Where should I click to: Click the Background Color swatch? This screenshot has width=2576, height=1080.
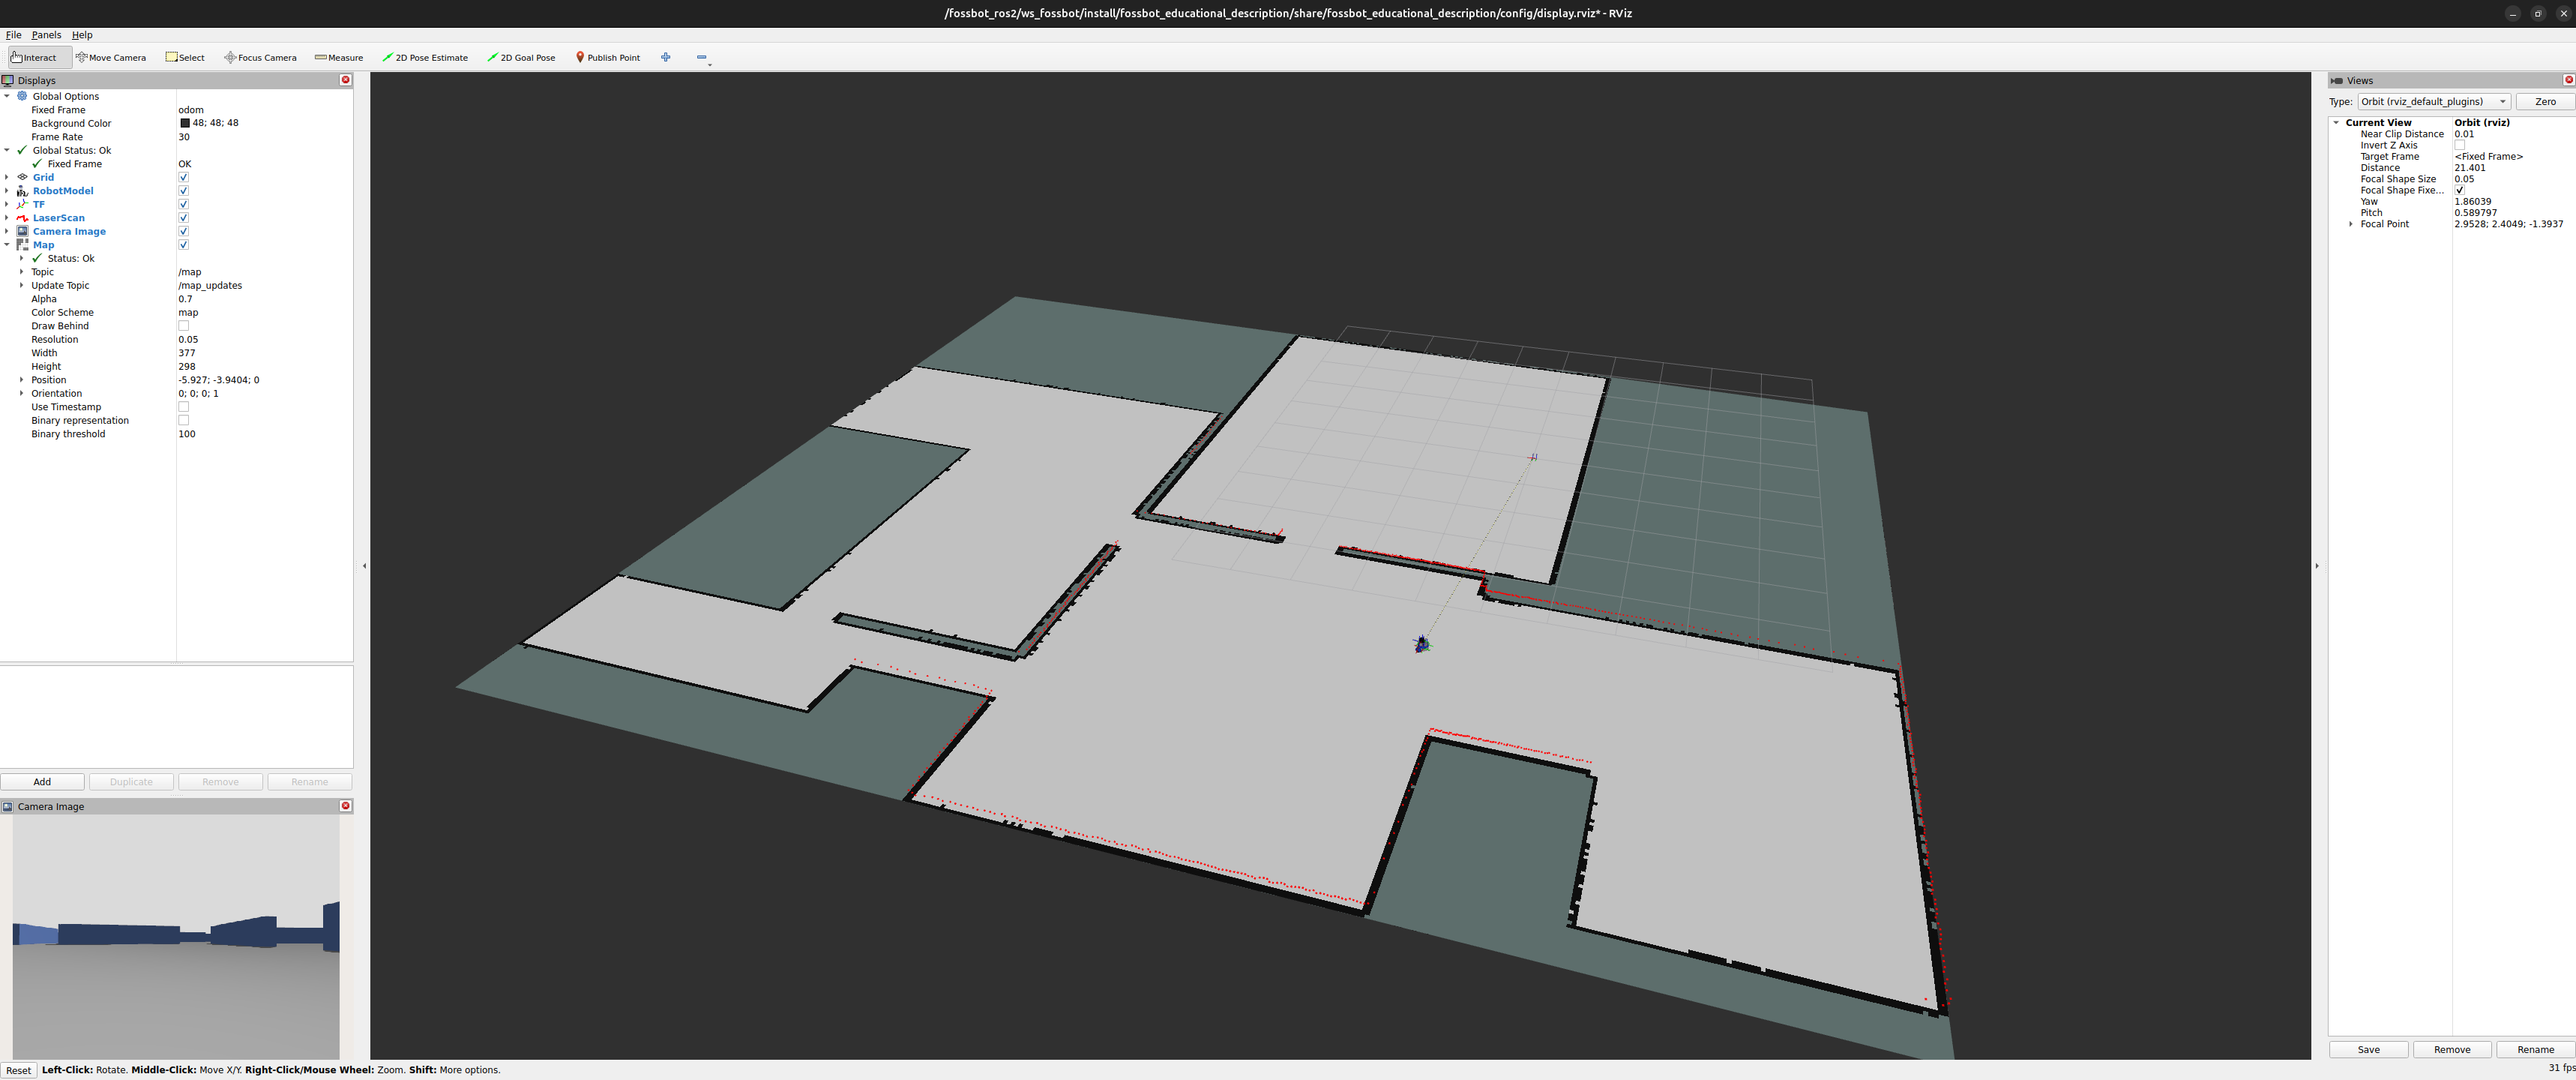click(184, 124)
